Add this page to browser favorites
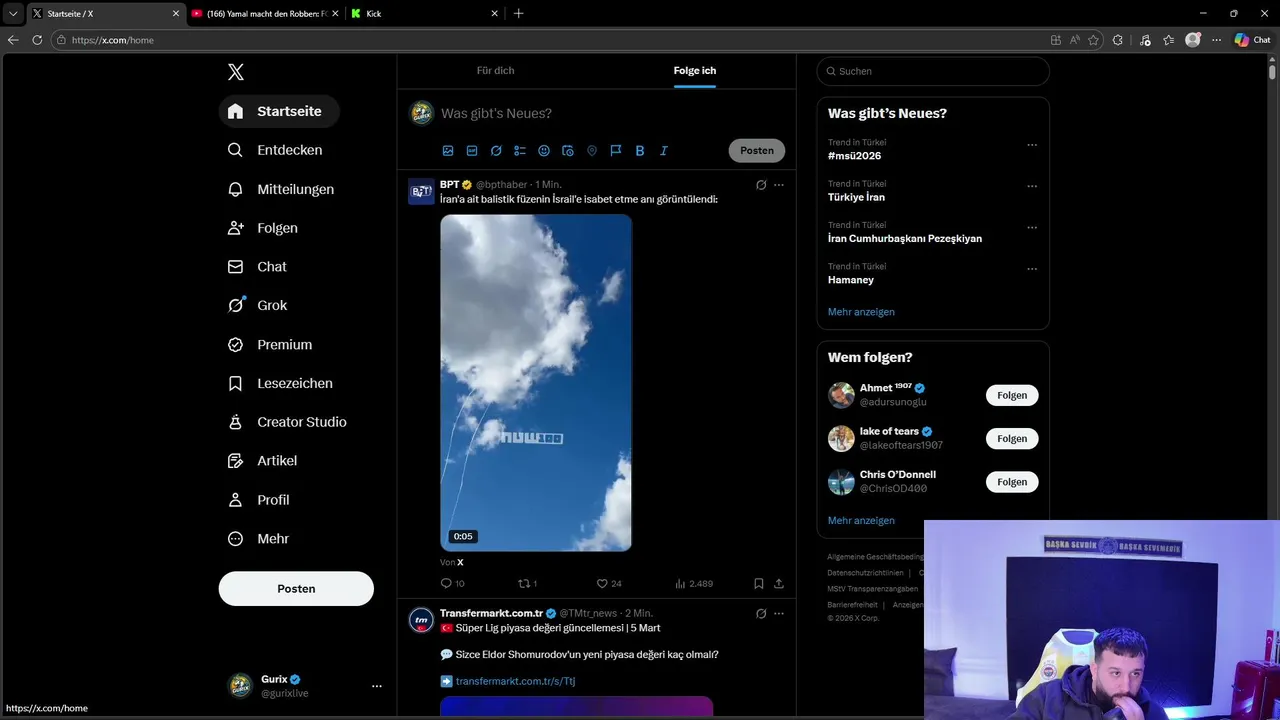The height and width of the screenshot is (720, 1280). pos(1093,40)
